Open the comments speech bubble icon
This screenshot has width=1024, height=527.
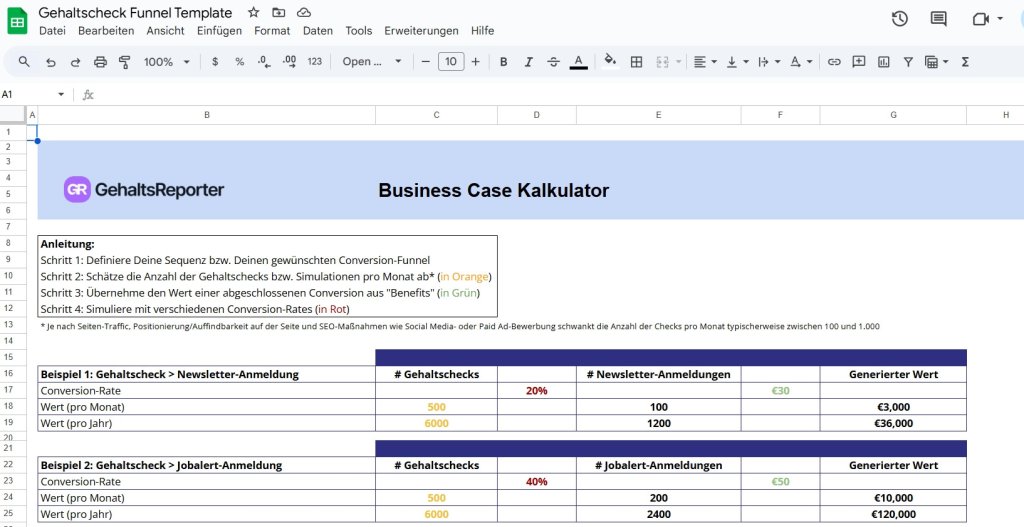coord(938,19)
